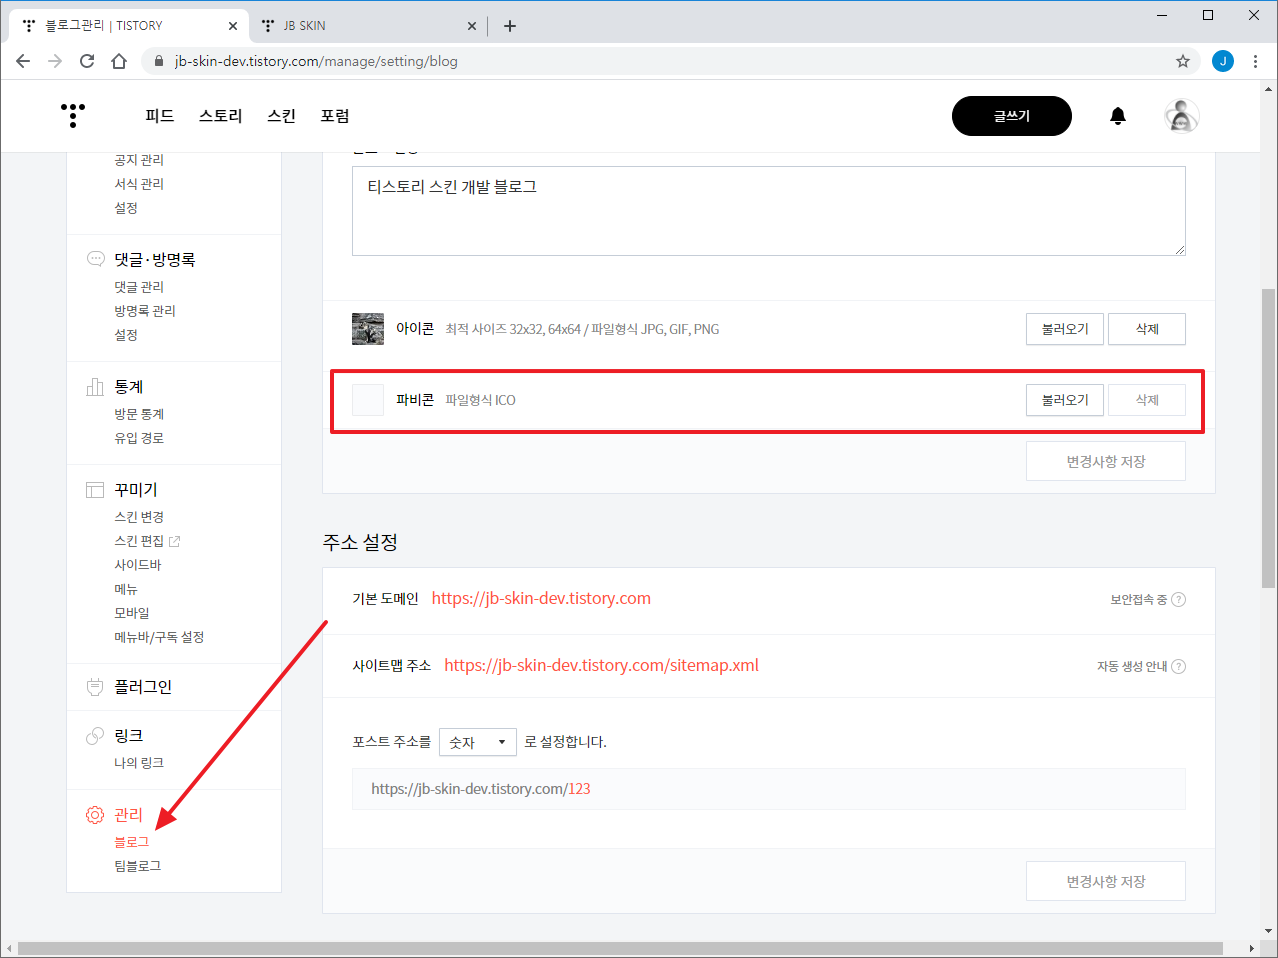Image resolution: width=1278 pixels, height=958 pixels.
Task: Click the 링크 chain icon
Action: pyautogui.click(x=95, y=736)
